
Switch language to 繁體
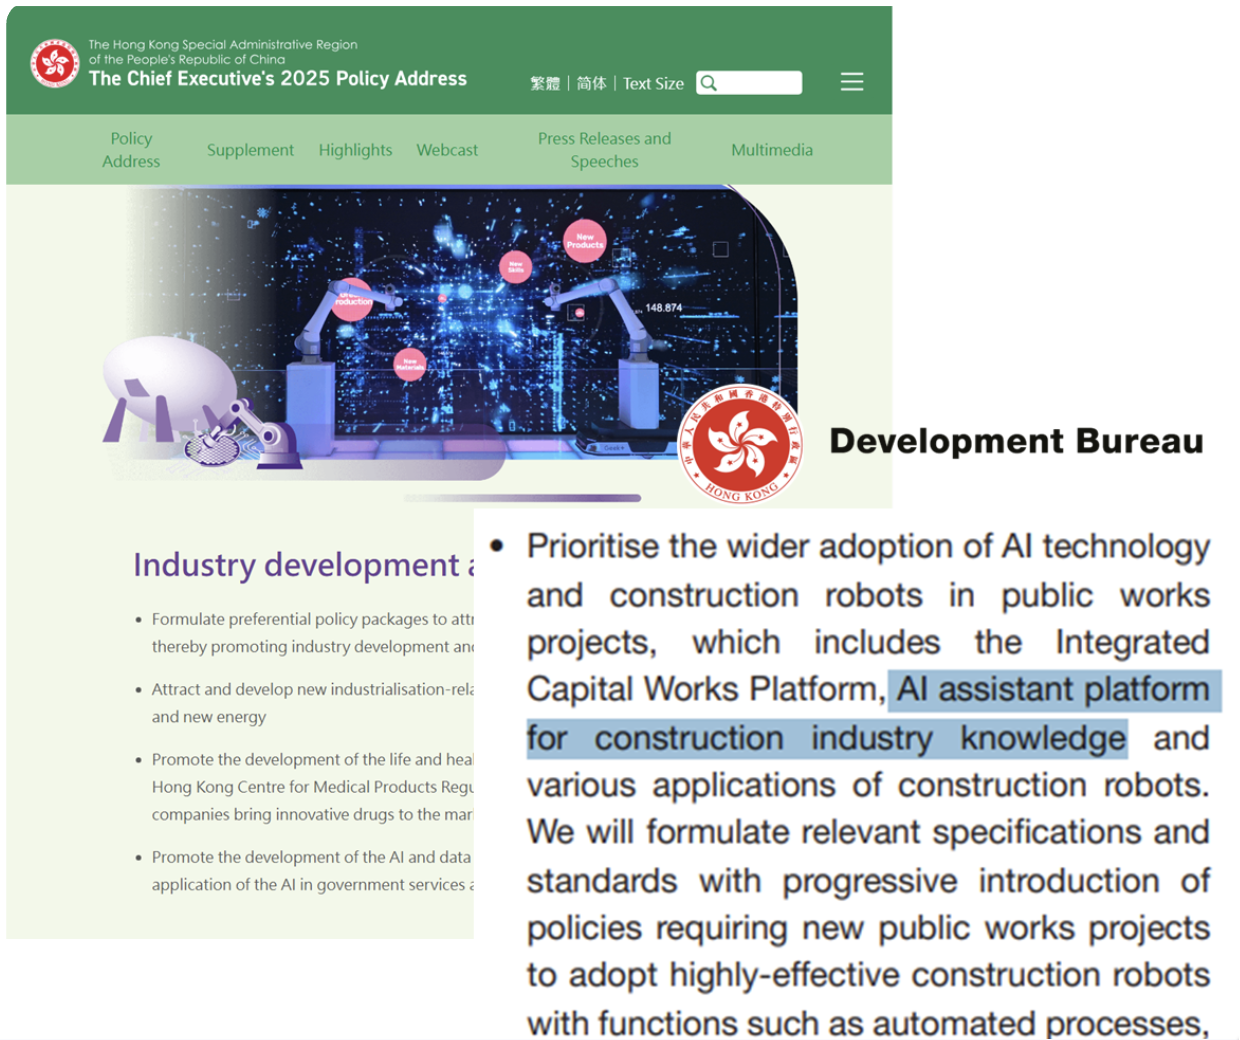tap(545, 83)
